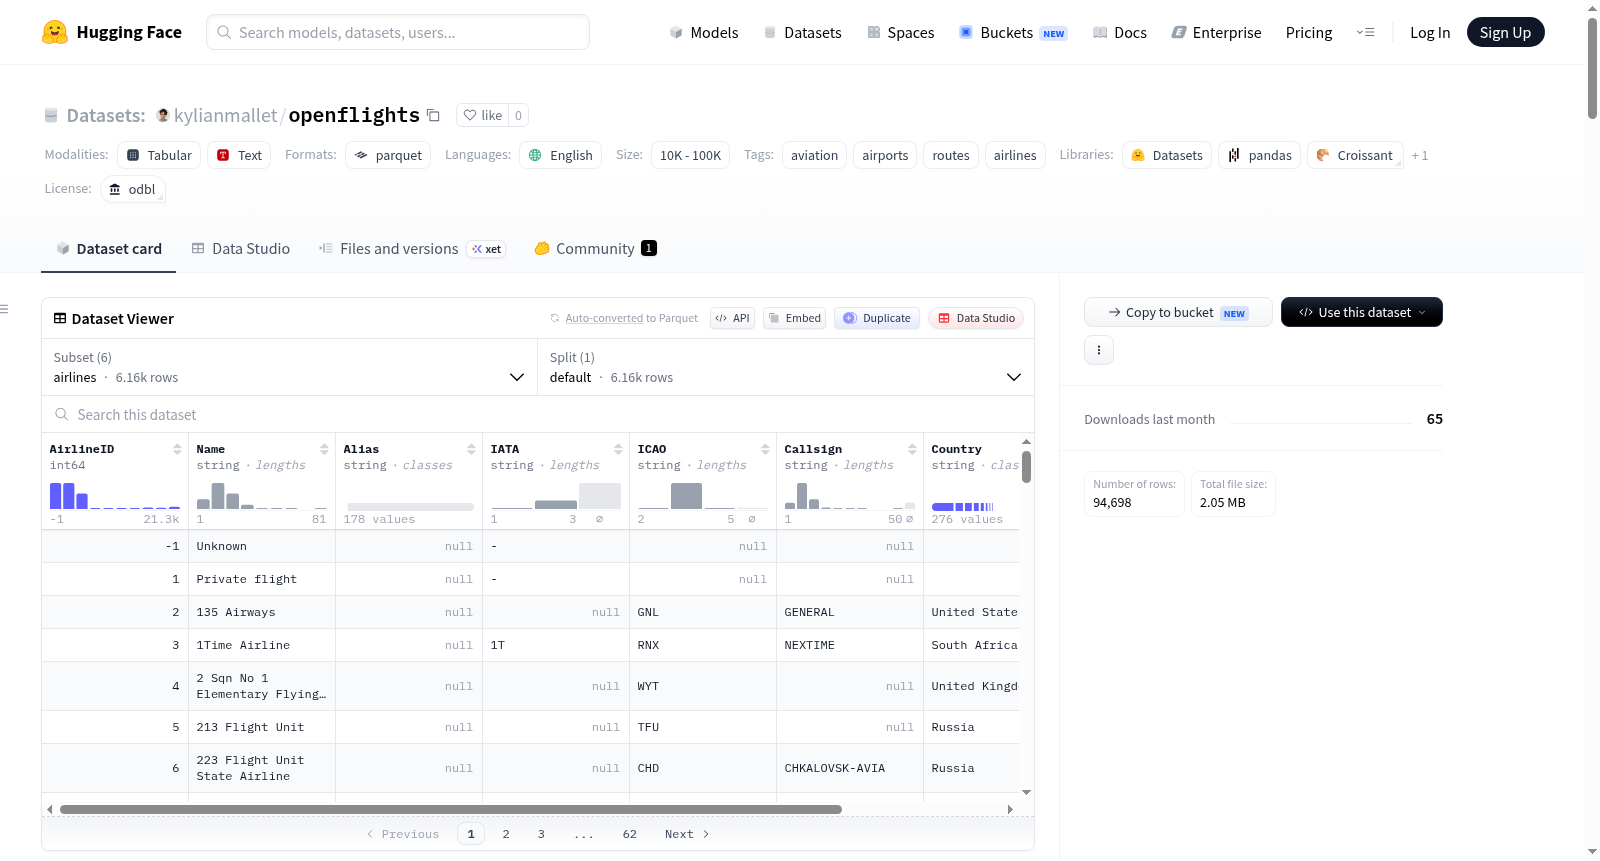The image size is (1600, 861).
Task: Open Enterprise page
Action: point(1216,32)
